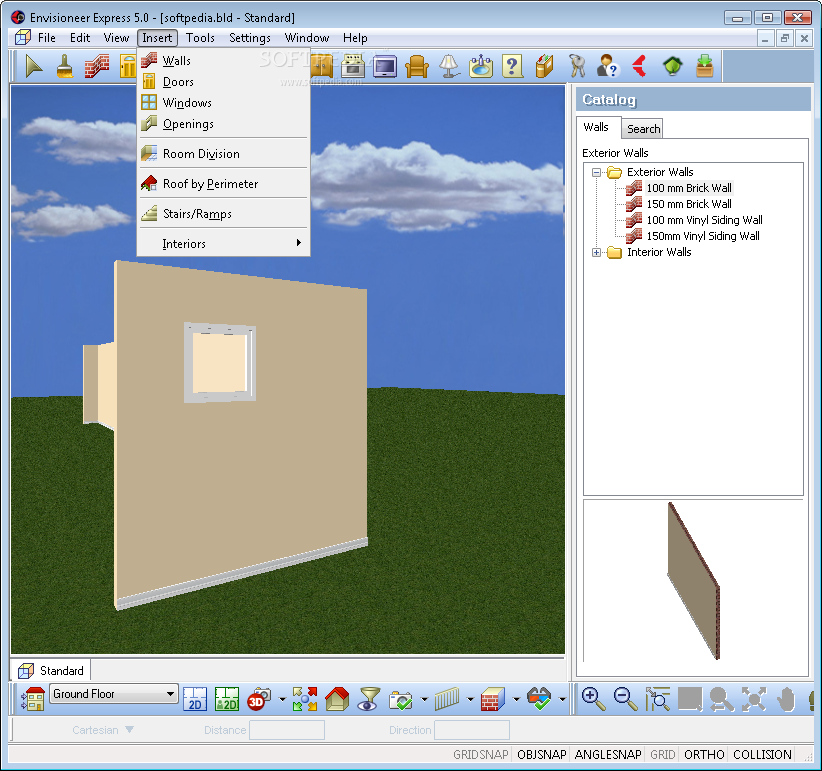
Task: Click the Zoom Out magnifier
Action: 625,699
